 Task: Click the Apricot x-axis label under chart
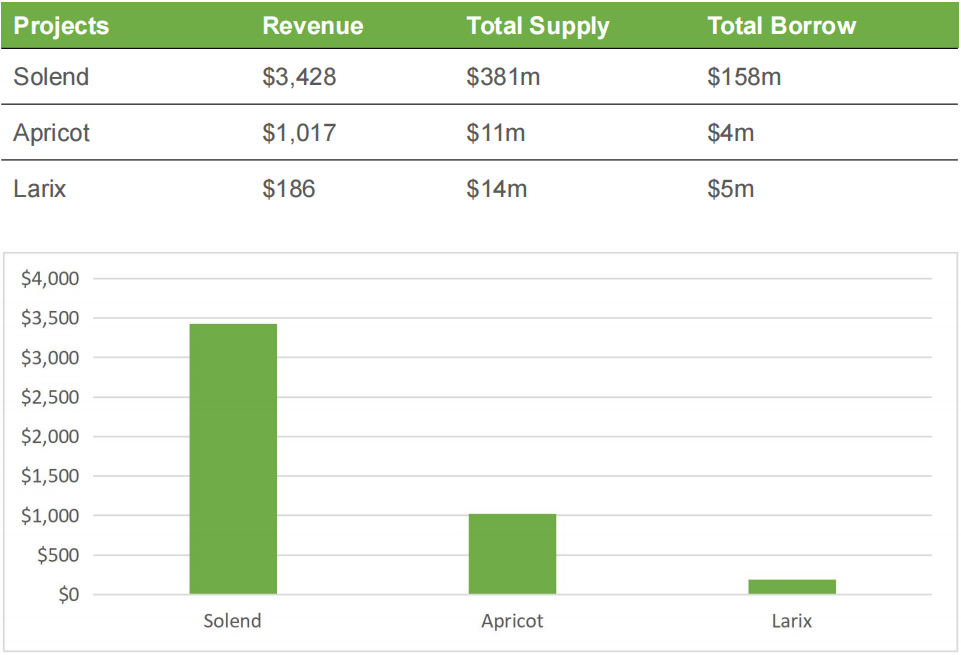click(512, 621)
